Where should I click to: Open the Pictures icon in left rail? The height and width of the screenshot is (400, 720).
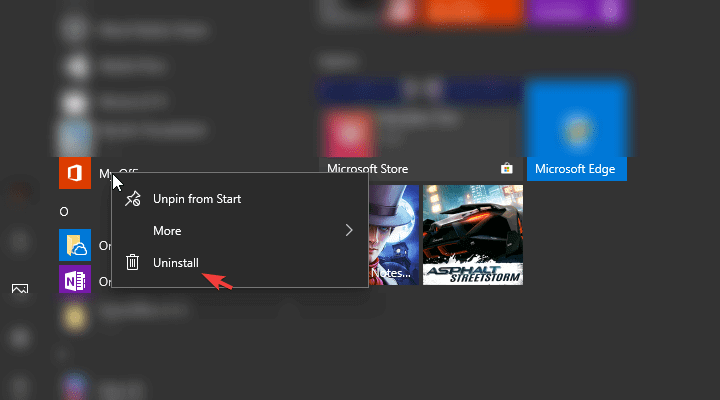20,288
